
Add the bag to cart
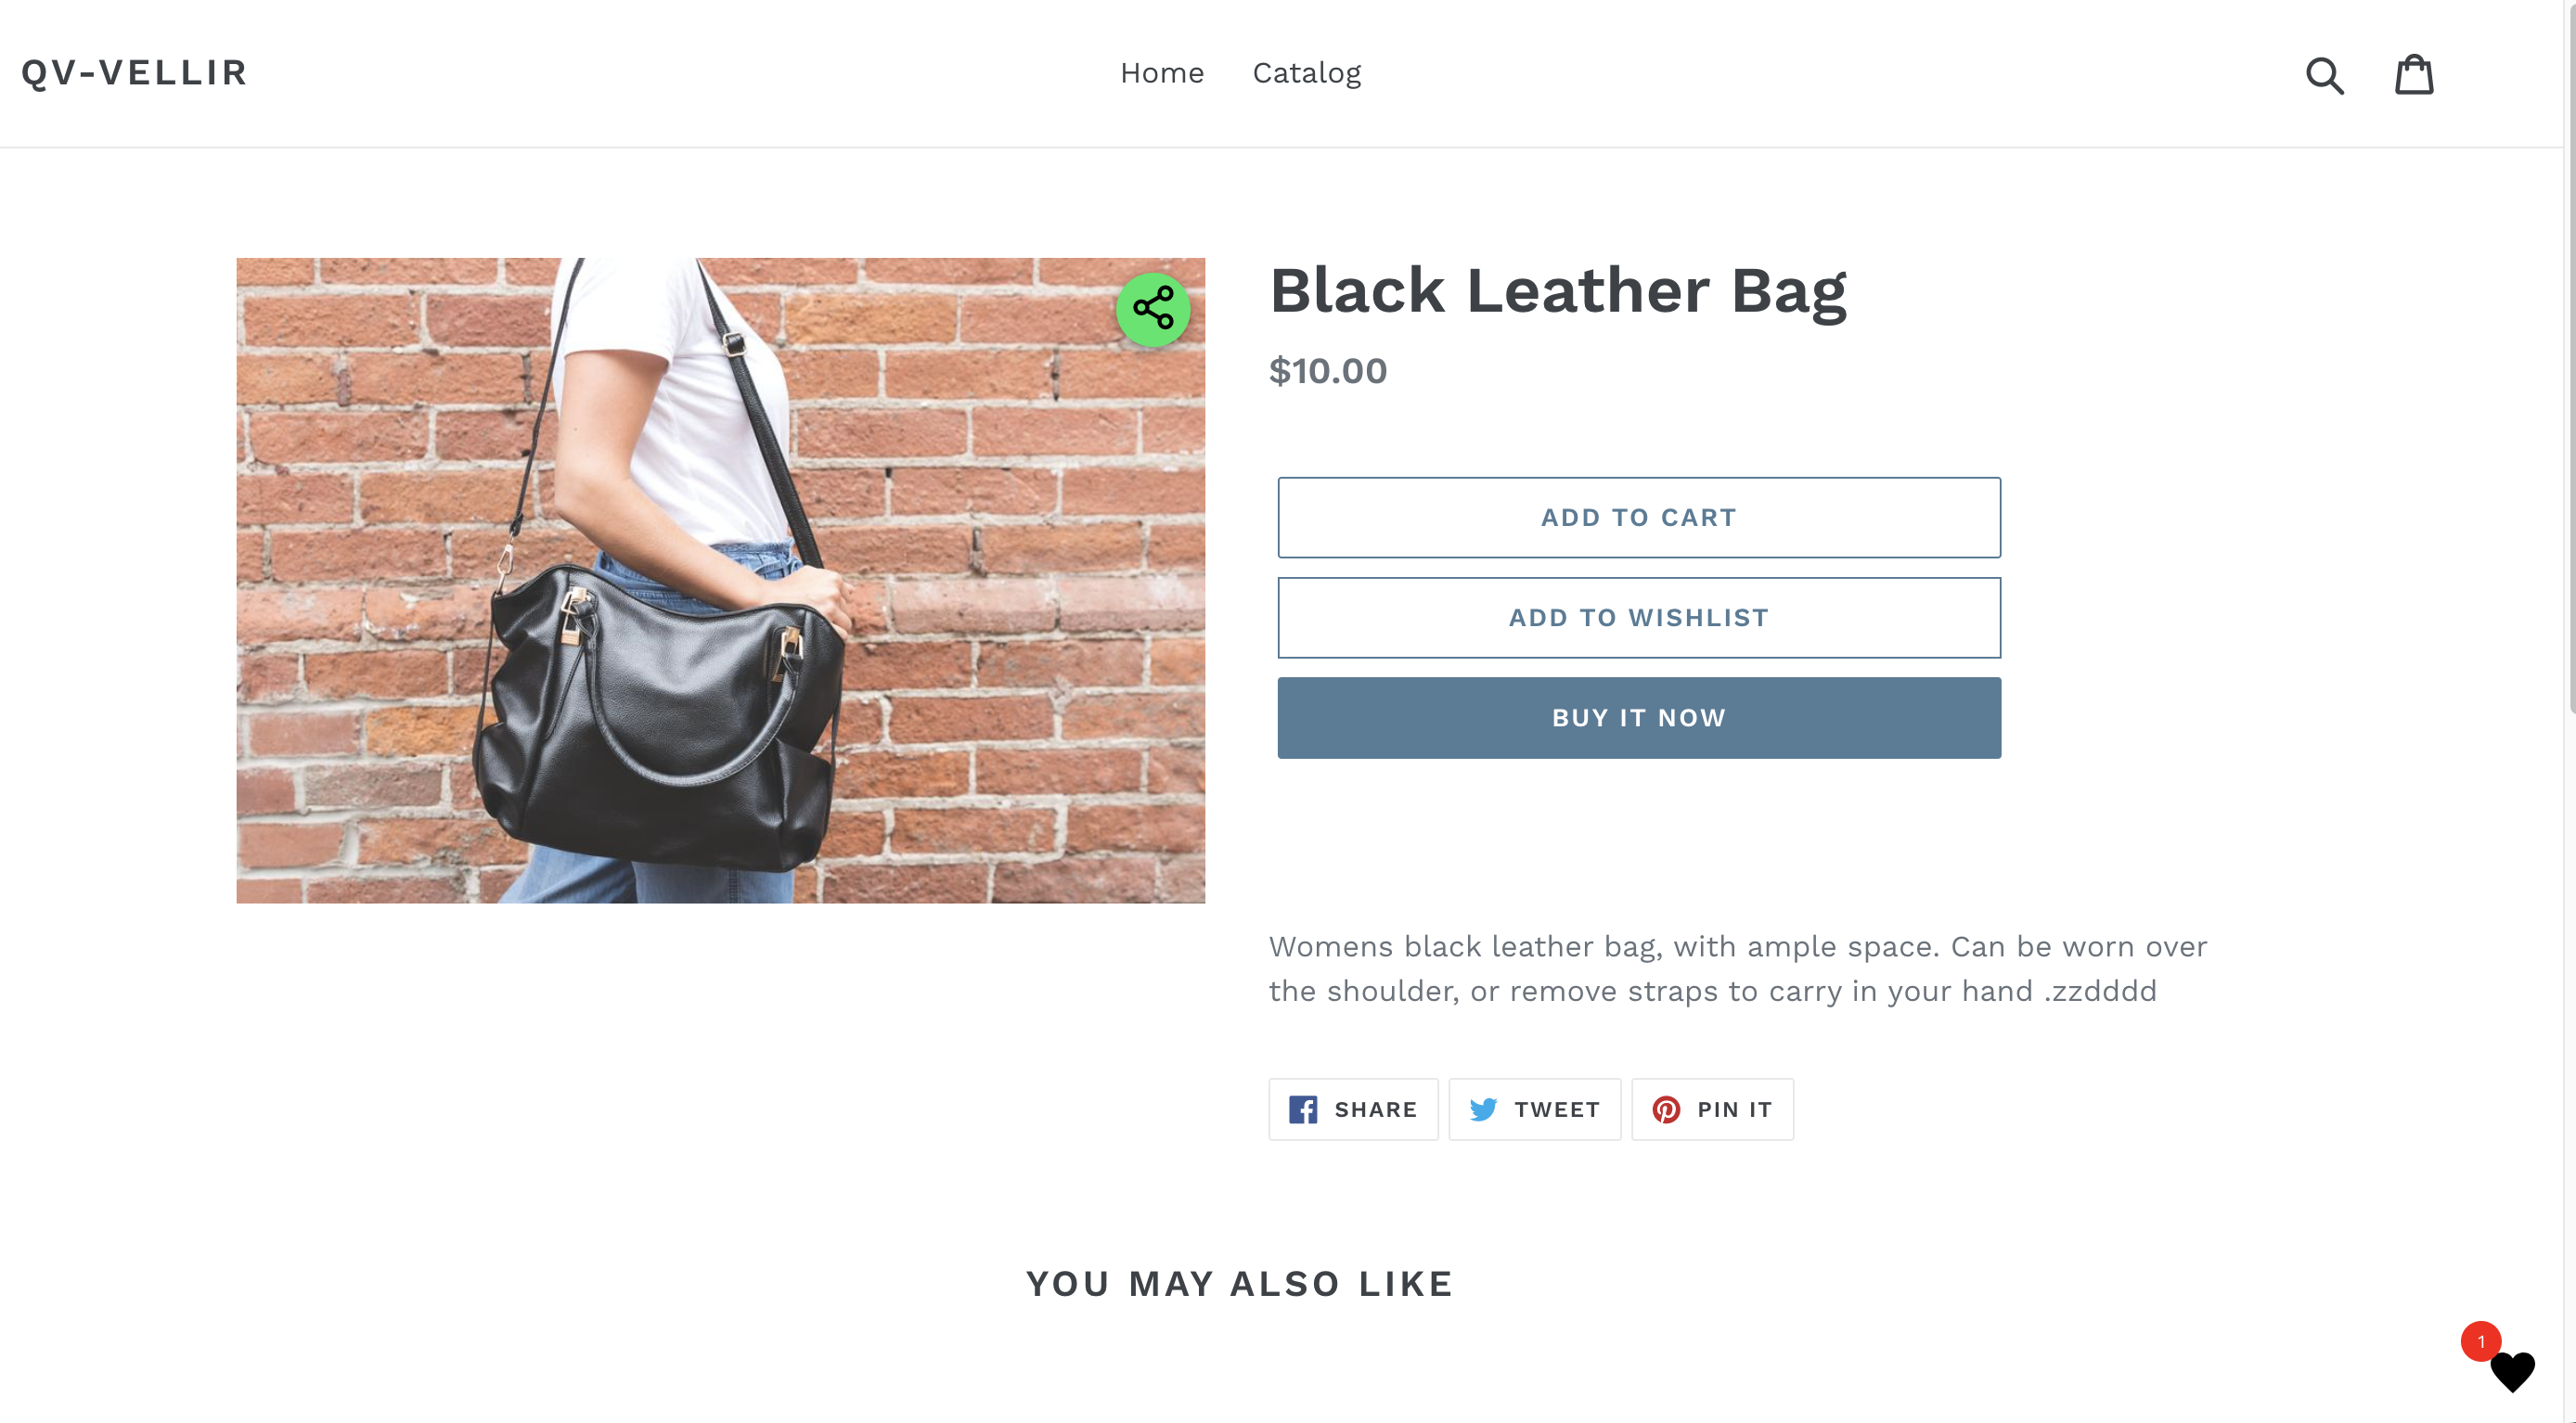click(1638, 517)
